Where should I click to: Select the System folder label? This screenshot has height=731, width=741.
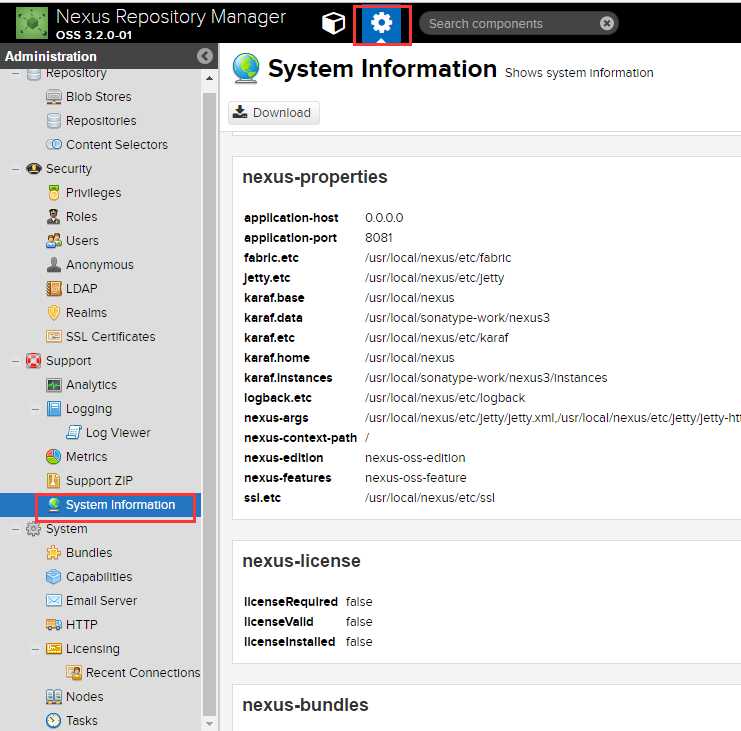point(67,529)
